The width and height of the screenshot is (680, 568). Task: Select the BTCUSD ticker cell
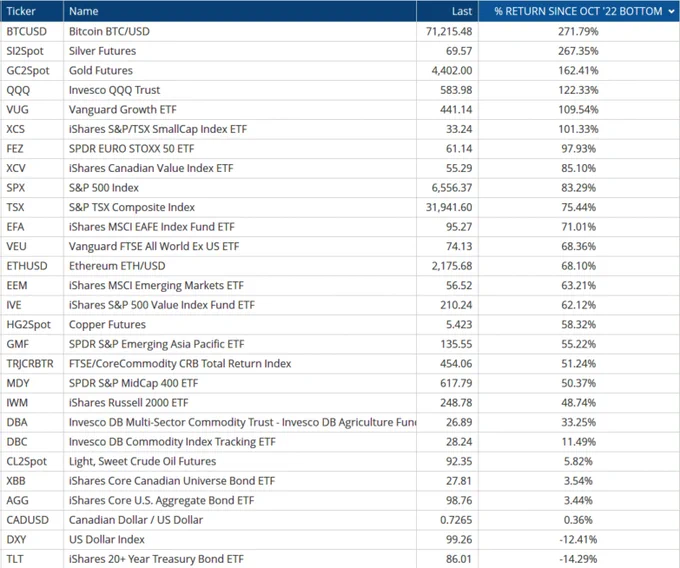click(x=32, y=32)
